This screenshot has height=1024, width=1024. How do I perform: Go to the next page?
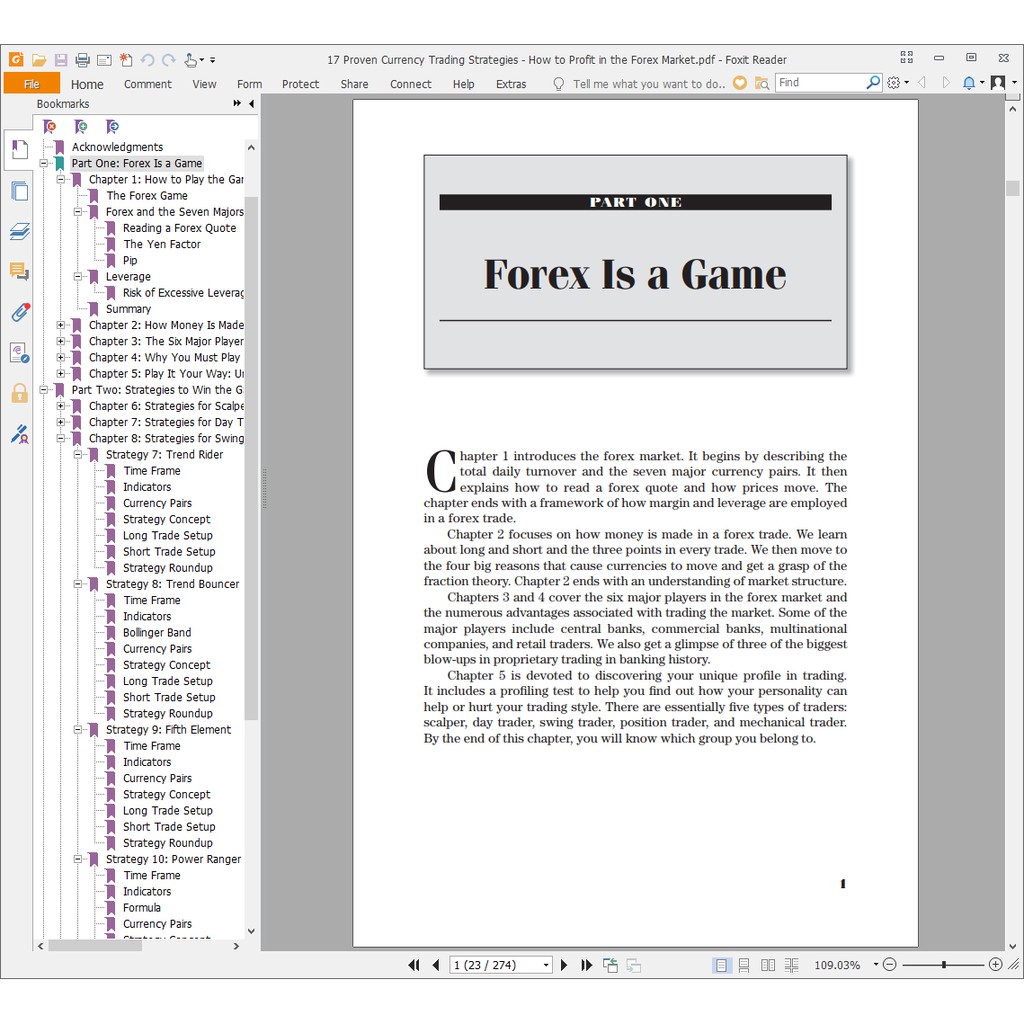click(564, 965)
